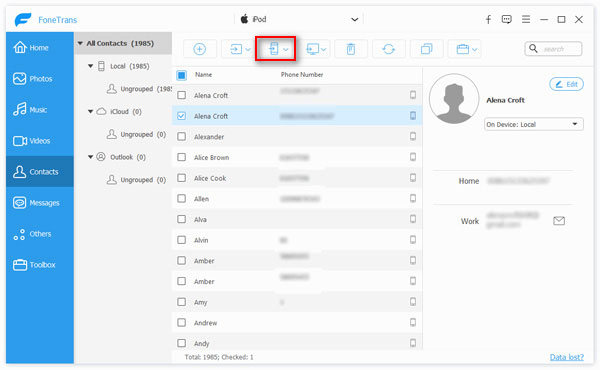
Task: Open the Facebook icon in title bar
Action: click(x=488, y=20)
